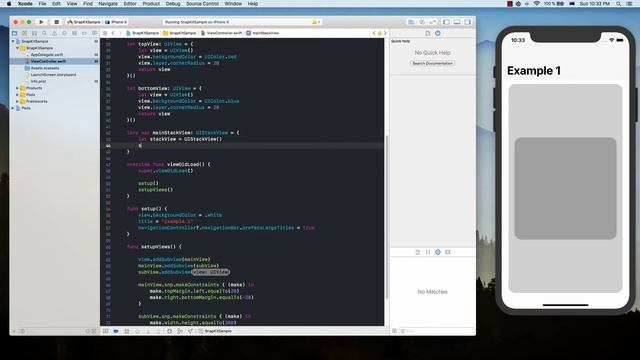This screenshot has height=360, width=640.
Task: Open the Navigate menu
Action: coord(108,4)
